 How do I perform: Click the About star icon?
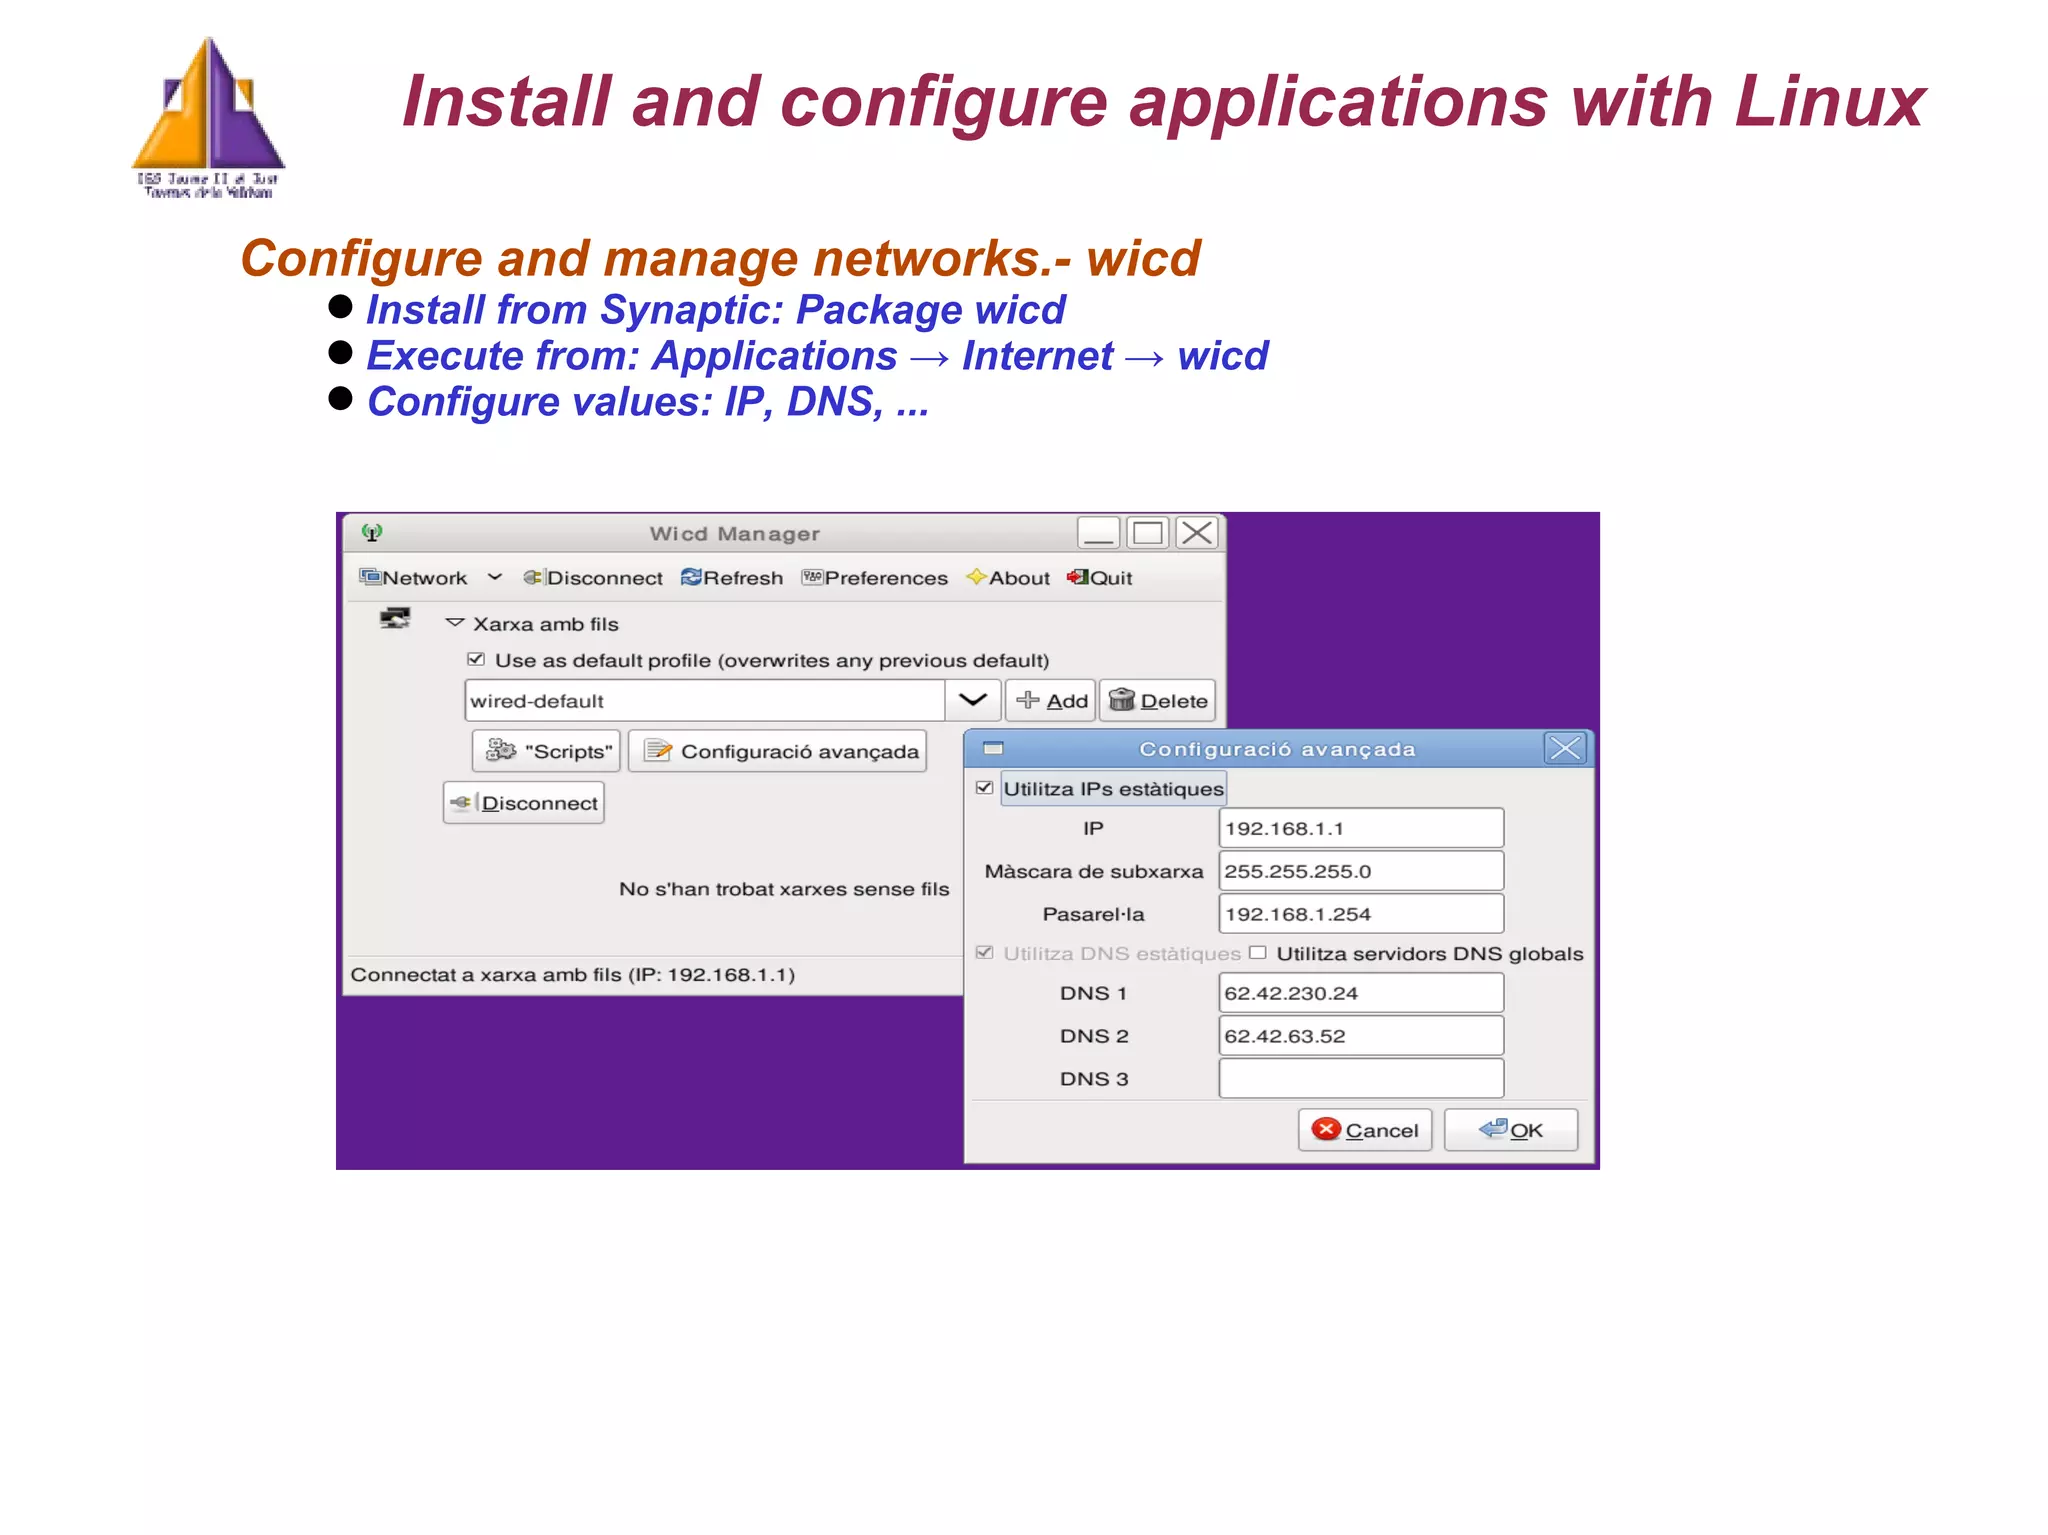977,577
